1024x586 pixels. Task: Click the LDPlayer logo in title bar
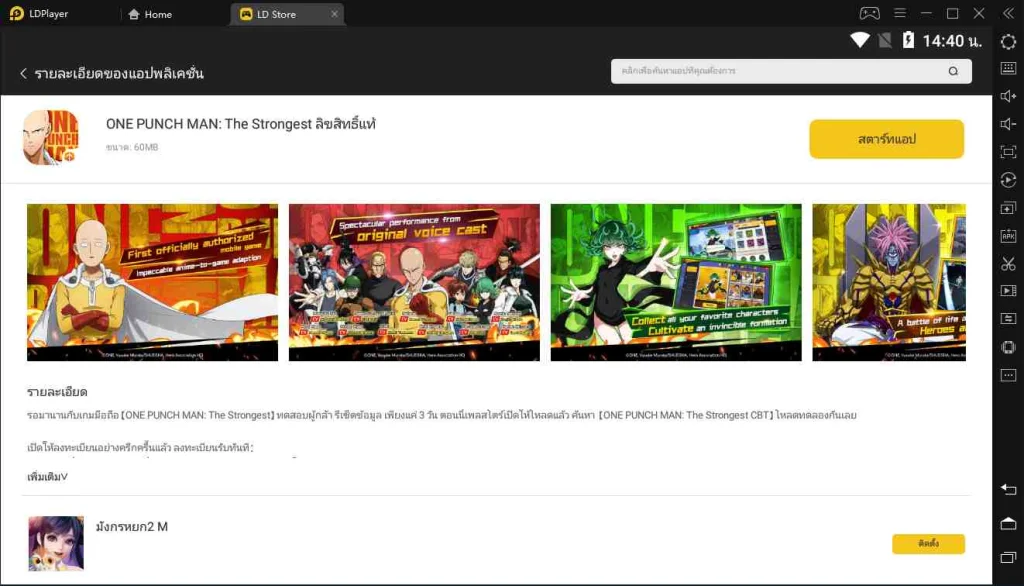point(17,14)
